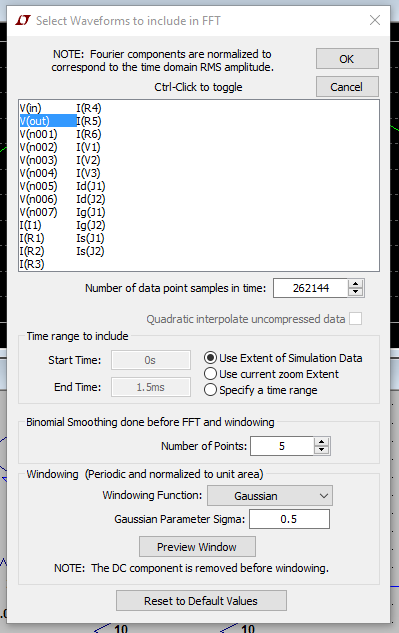Click the Cancel button
The image size is (399, 633).
tap(347, 87)
